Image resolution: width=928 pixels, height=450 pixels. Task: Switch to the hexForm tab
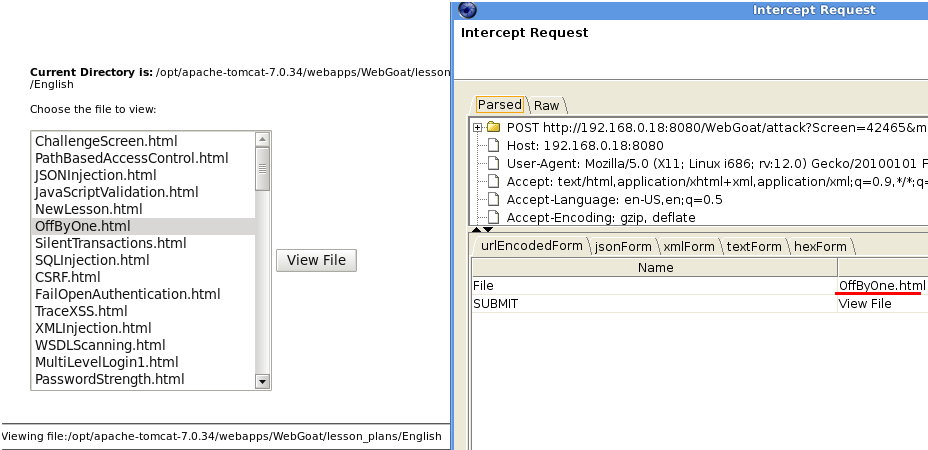[x=819, y=246]
